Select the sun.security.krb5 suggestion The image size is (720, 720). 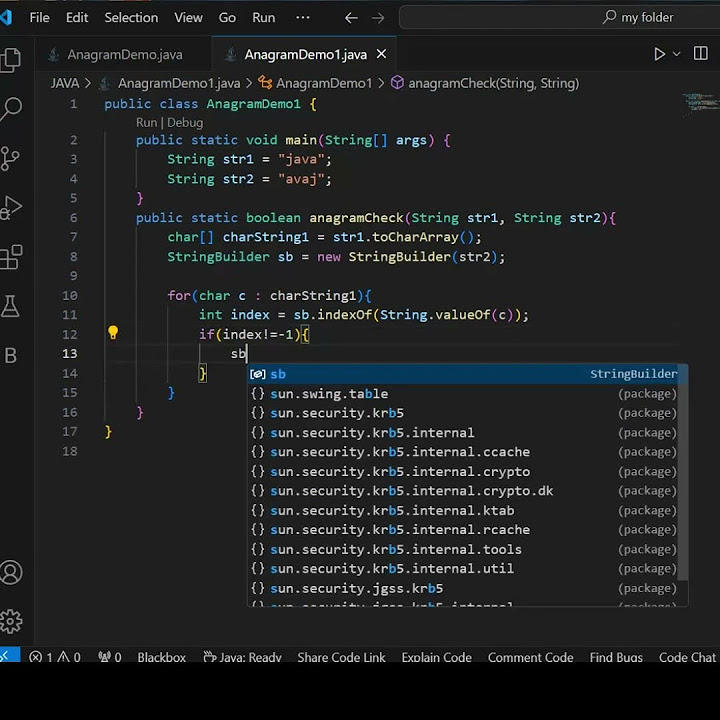coord(464,413)
